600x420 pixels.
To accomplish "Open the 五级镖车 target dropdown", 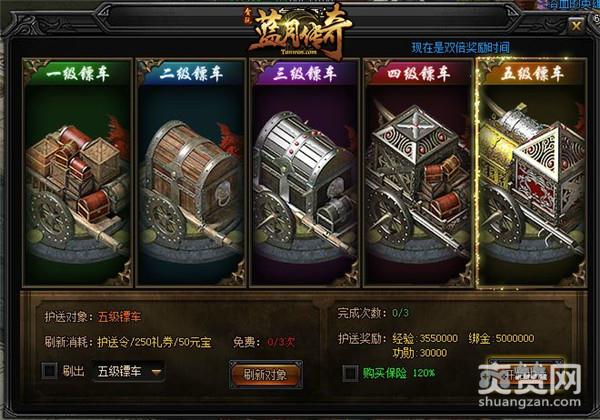I will point(129,371).
